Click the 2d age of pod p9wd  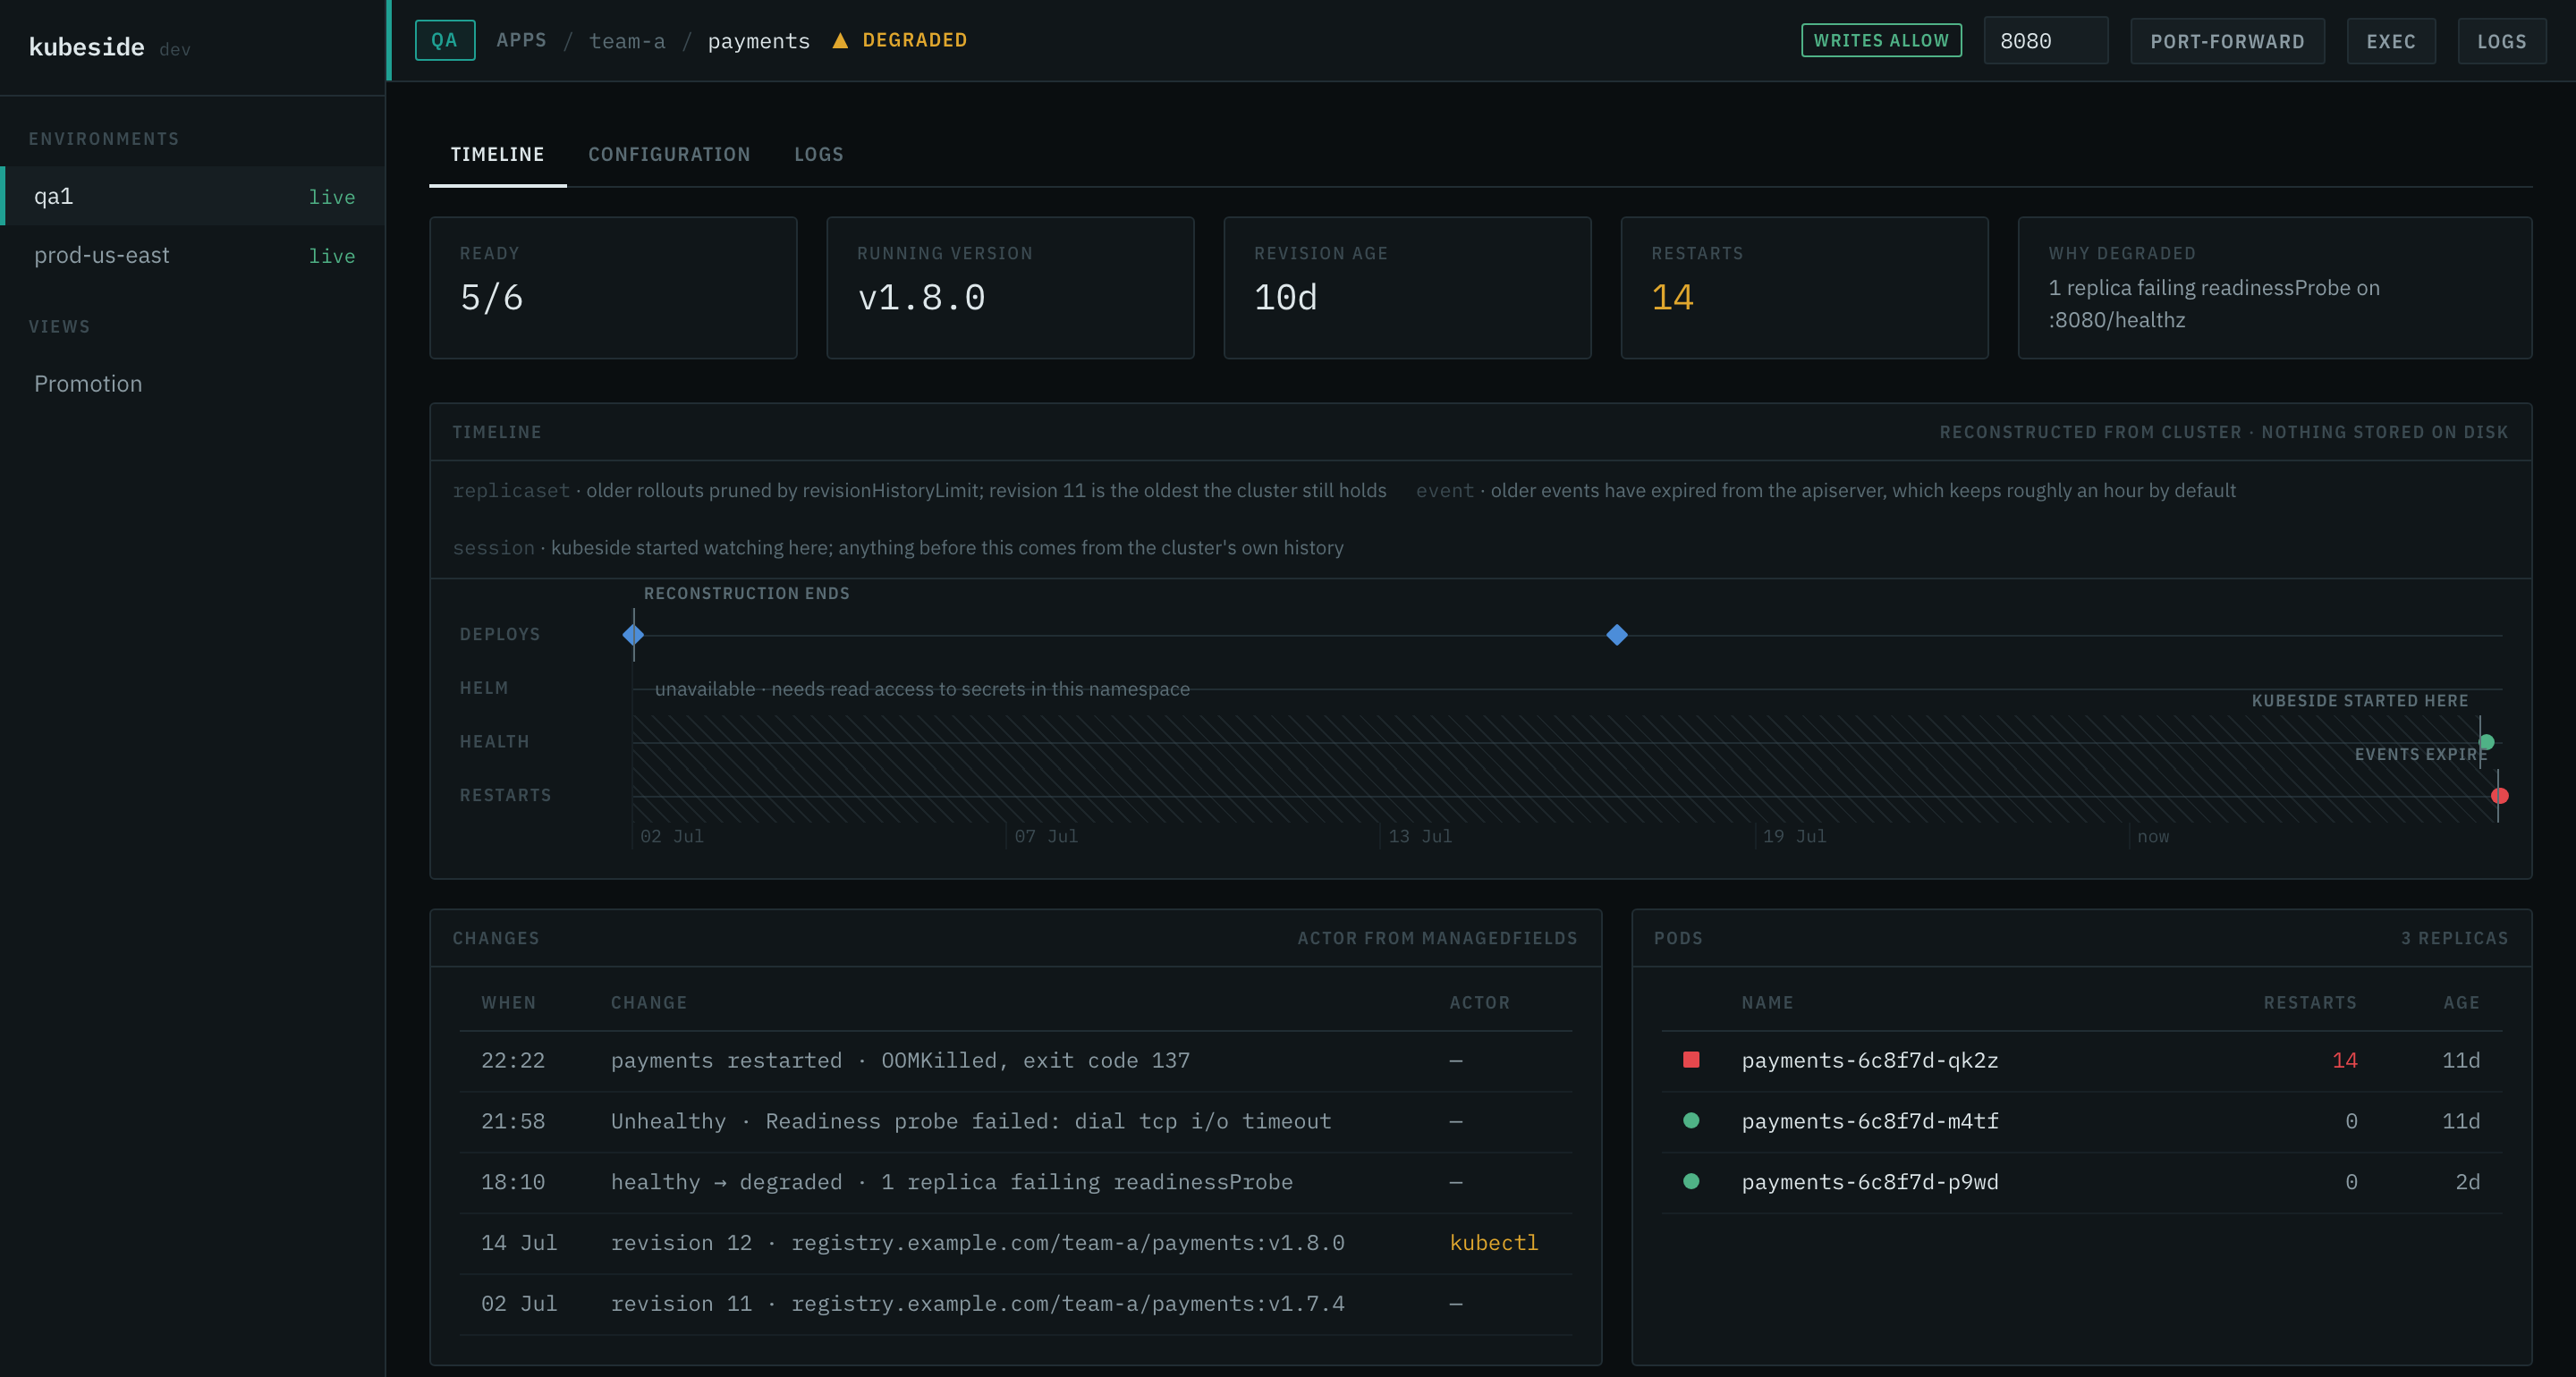pos(2467,1182)
